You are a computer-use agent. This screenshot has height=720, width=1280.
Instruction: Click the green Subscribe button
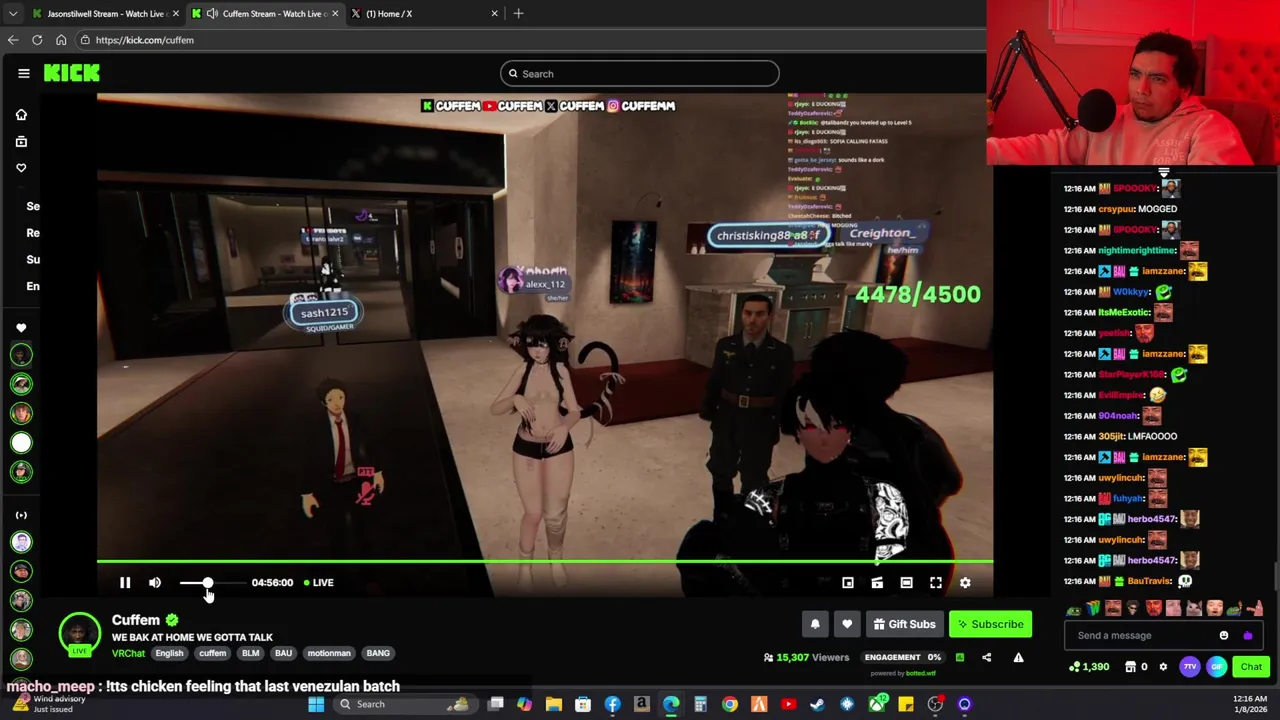tap(990, 624)
